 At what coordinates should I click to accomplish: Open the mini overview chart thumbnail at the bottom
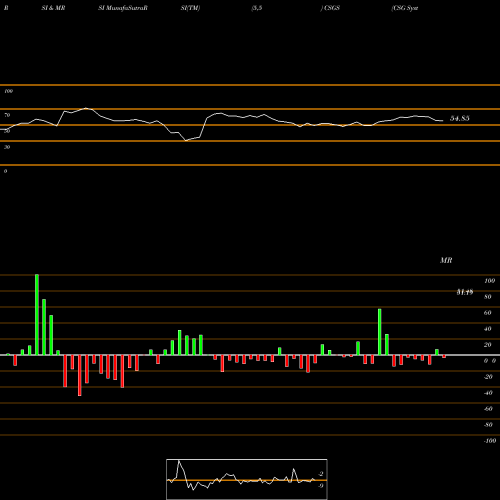(247, 479)
